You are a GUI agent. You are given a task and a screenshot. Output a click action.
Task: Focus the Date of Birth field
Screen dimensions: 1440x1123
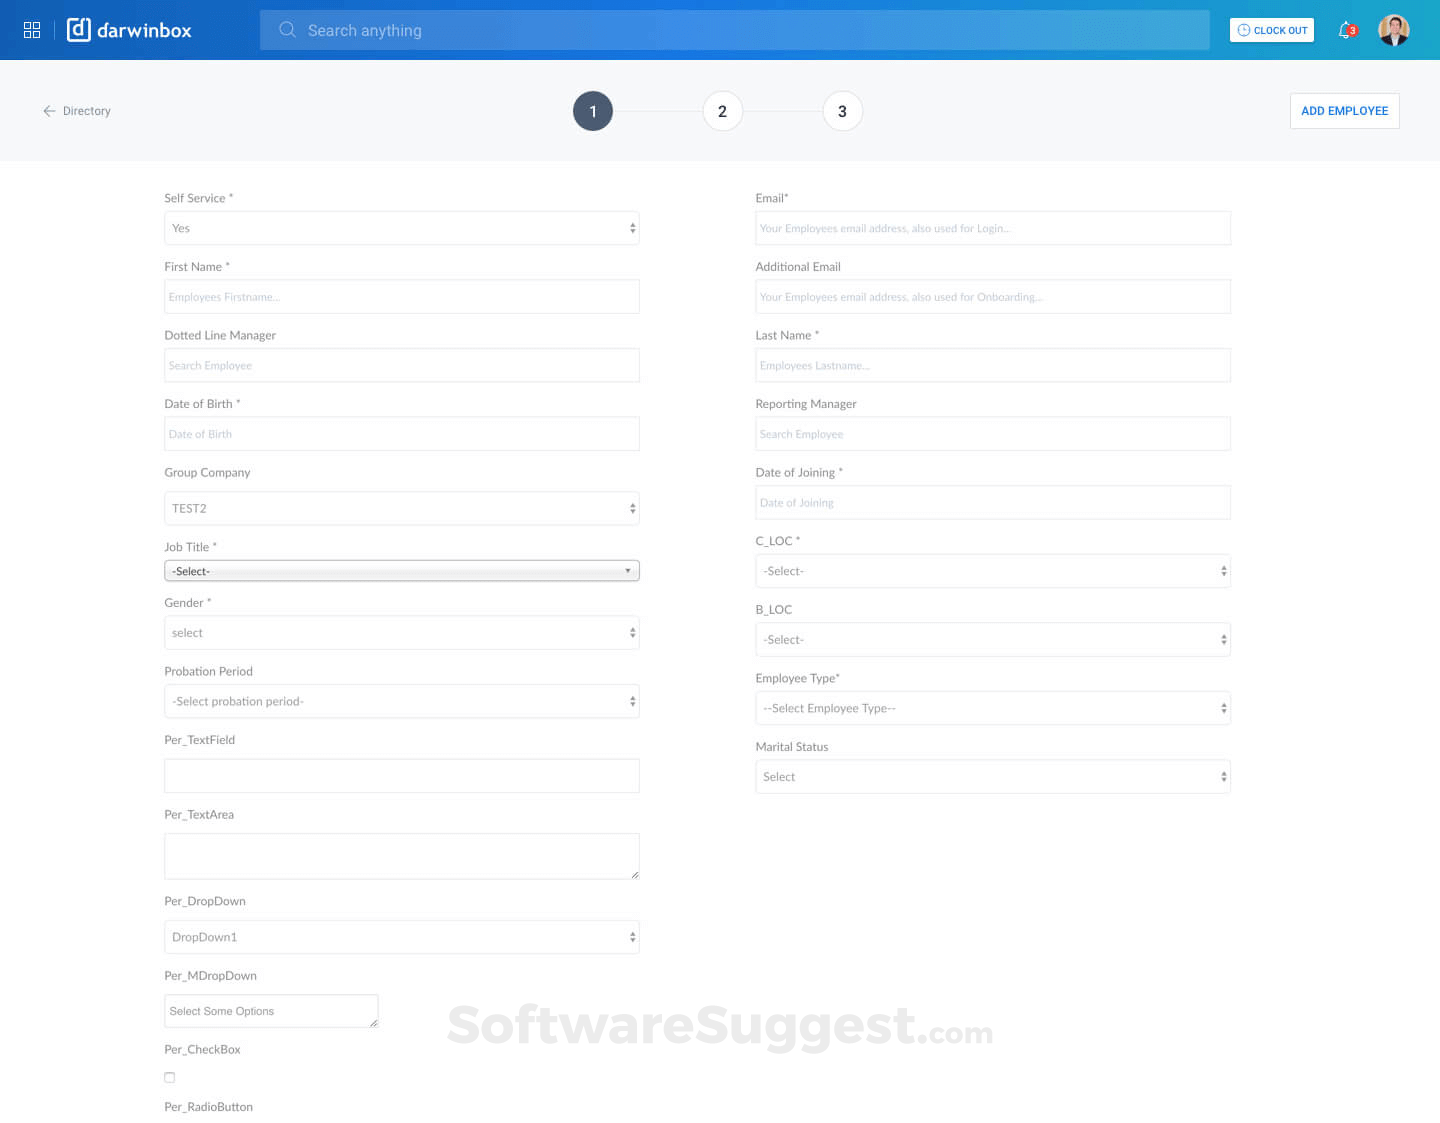click(401, 433)
